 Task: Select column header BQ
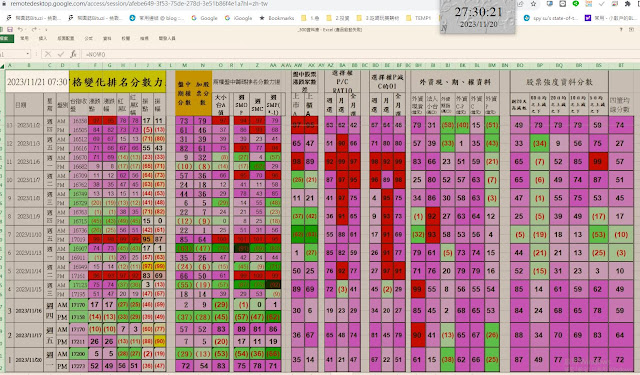pos(559,65)
